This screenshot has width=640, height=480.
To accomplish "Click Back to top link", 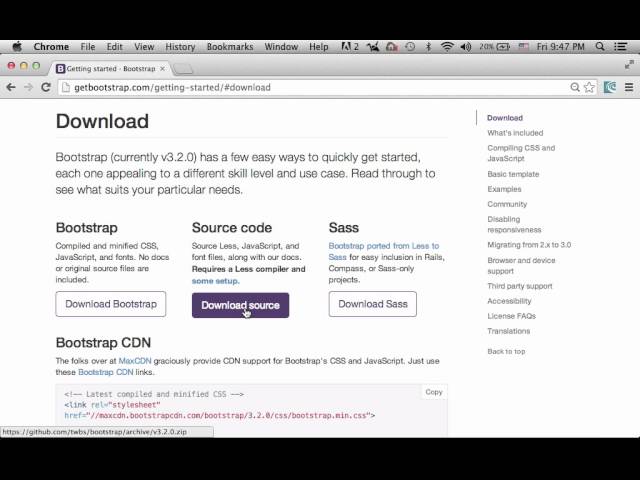I will tap(506, 351).
